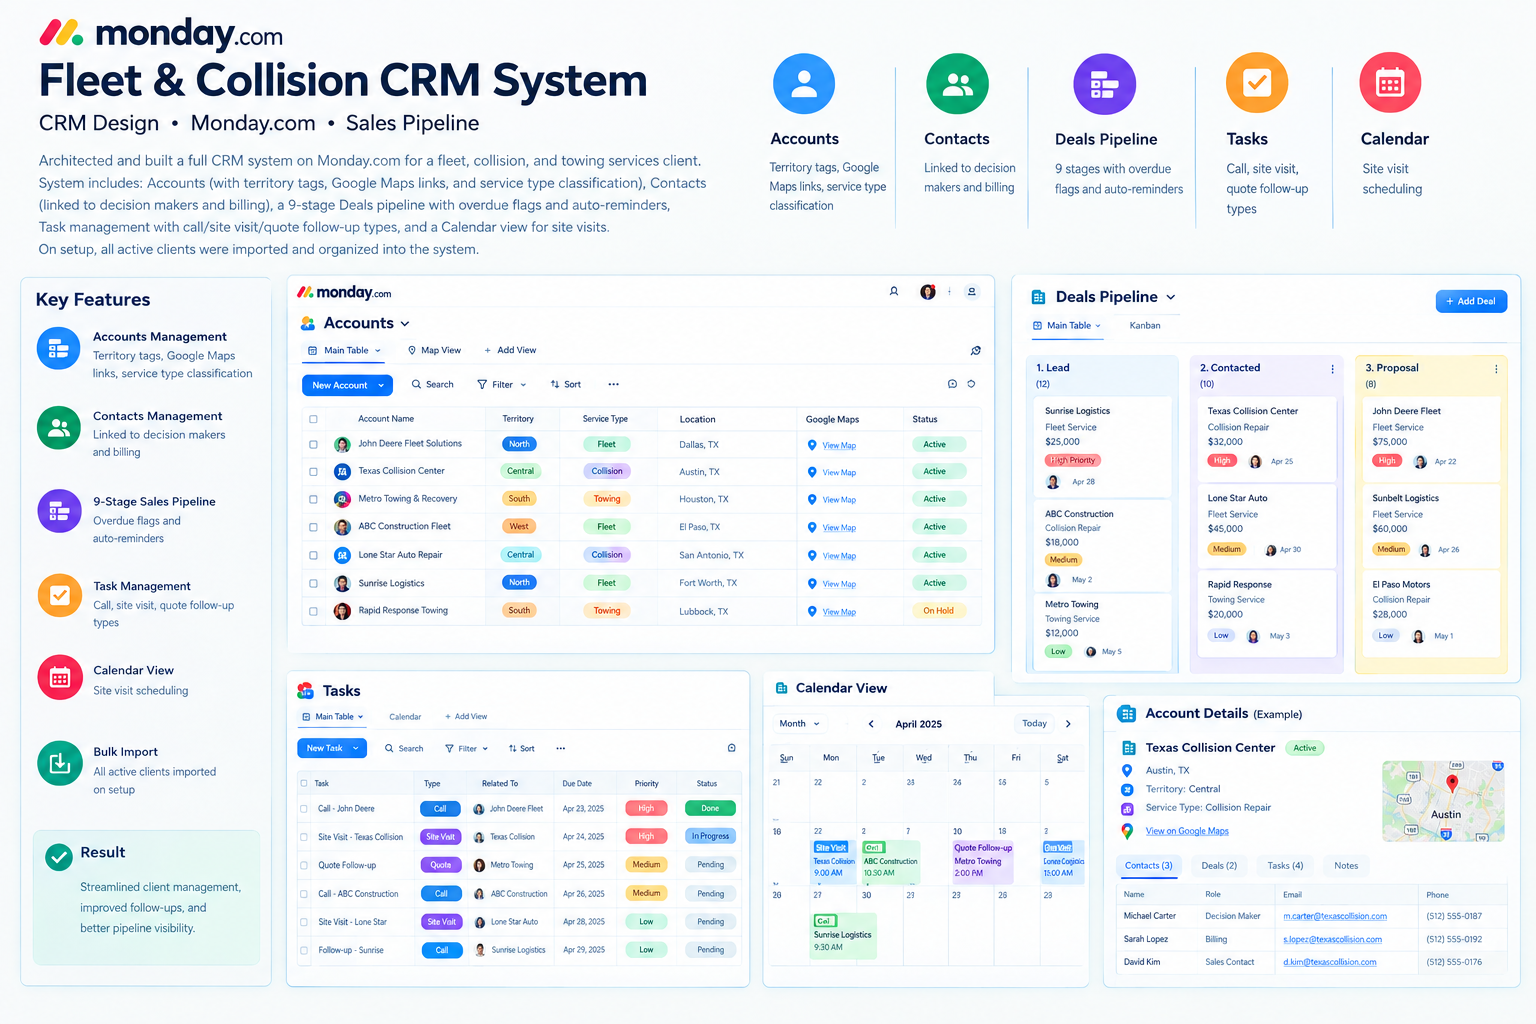Switch to Kanban tab in Deals Pipeline
1536x1024 pixels.
click(x=1145, y=326)
